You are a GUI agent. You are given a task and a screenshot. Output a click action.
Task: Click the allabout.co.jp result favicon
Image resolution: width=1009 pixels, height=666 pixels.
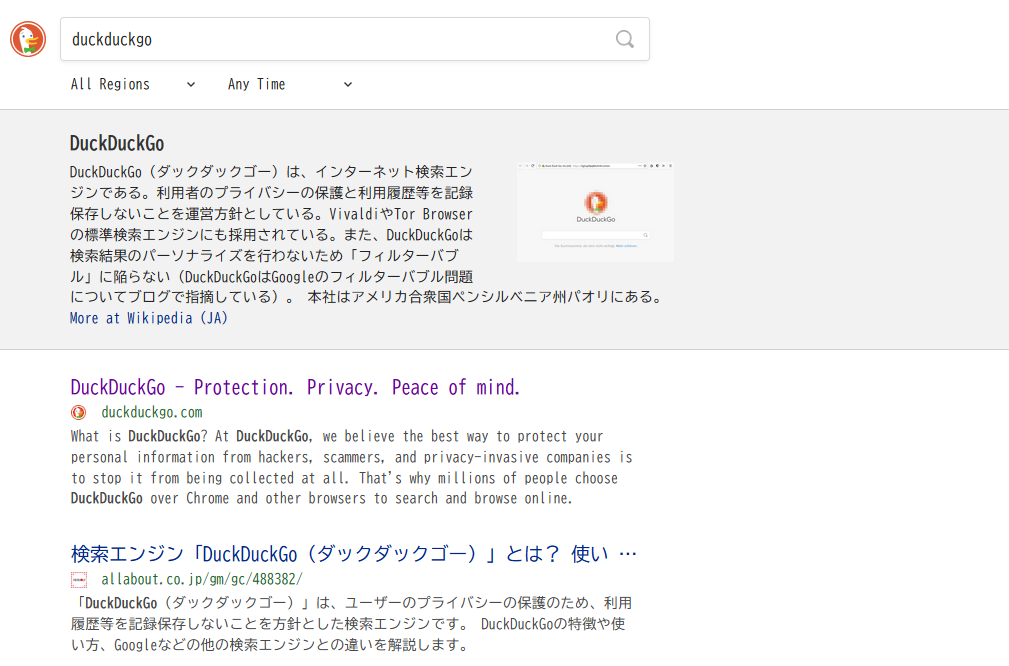[x=79, y=579]
